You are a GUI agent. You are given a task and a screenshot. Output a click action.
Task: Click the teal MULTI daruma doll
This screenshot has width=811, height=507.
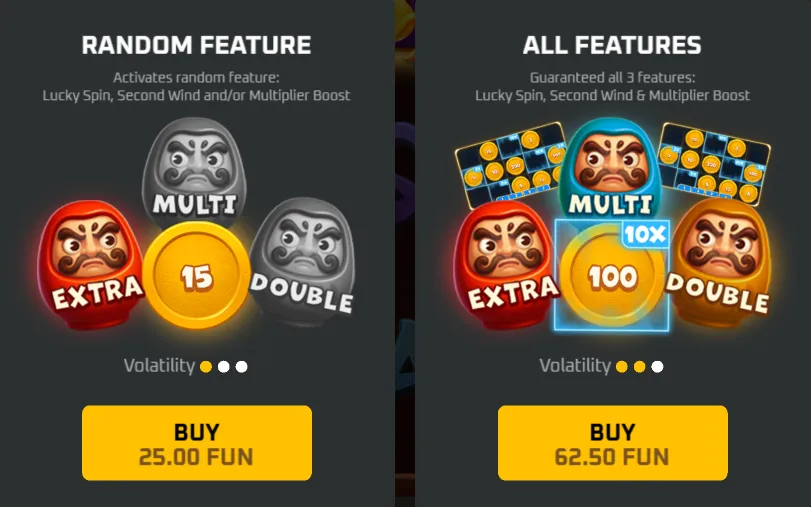tap(611, 168)
